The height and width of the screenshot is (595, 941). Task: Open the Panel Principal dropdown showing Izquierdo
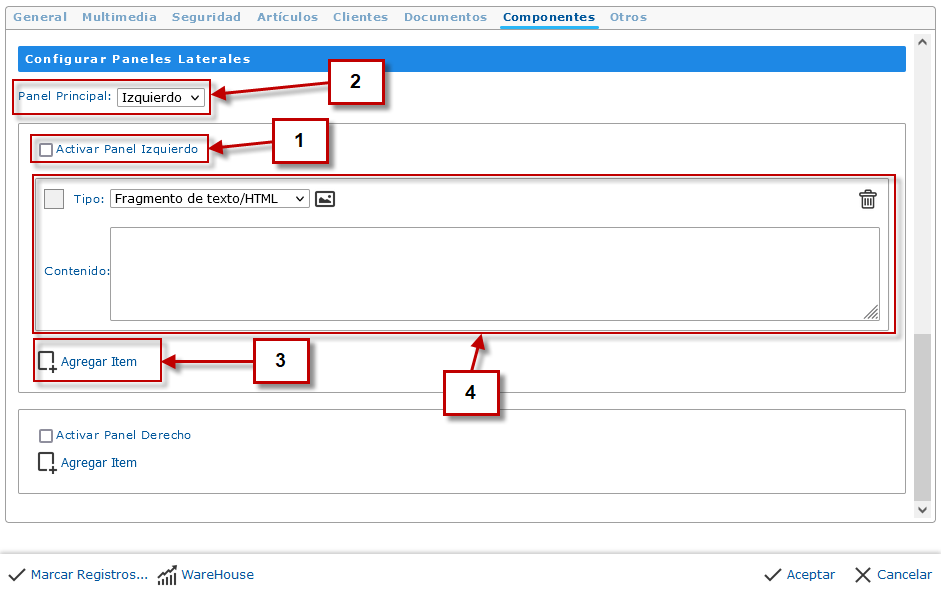[x=161, y=97]
